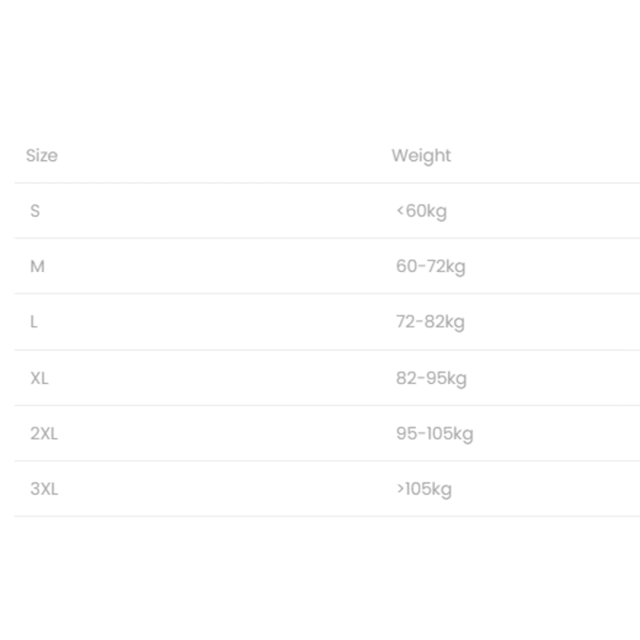The image size is (640, 640).
Task: Click the divider line between L and XL rows
Action: (320, 350)
